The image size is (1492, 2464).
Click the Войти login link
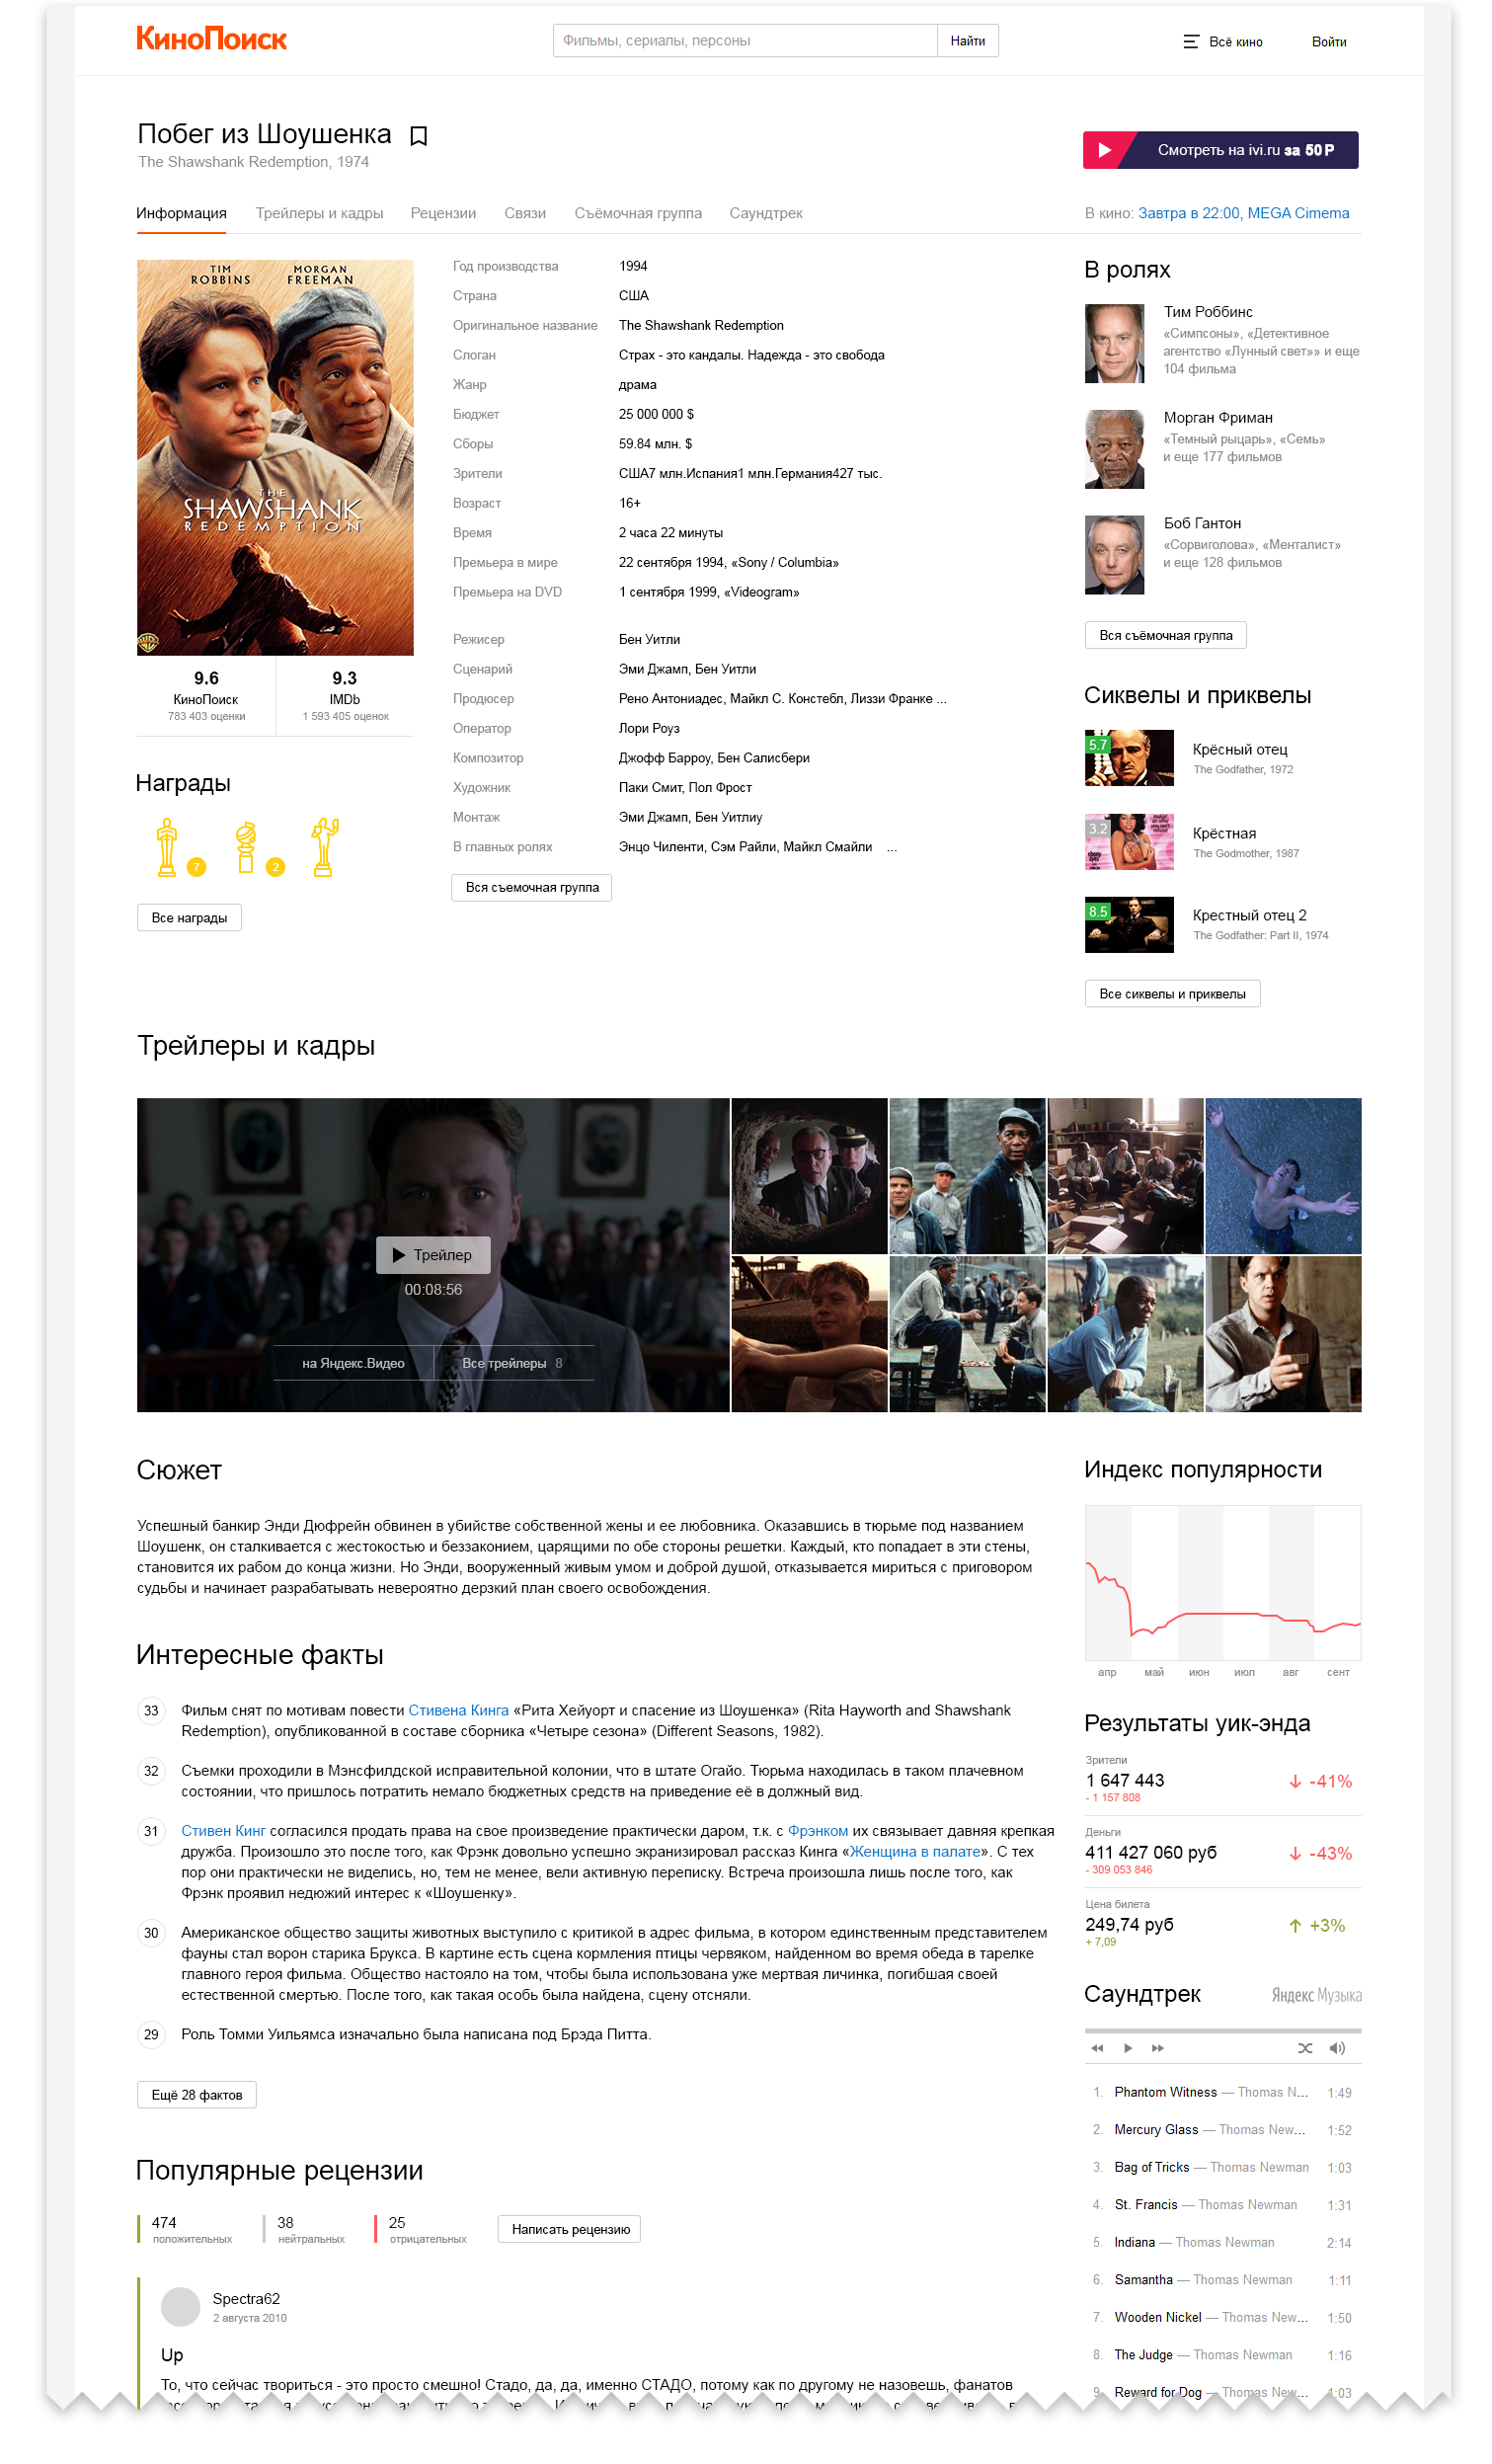1329,42
